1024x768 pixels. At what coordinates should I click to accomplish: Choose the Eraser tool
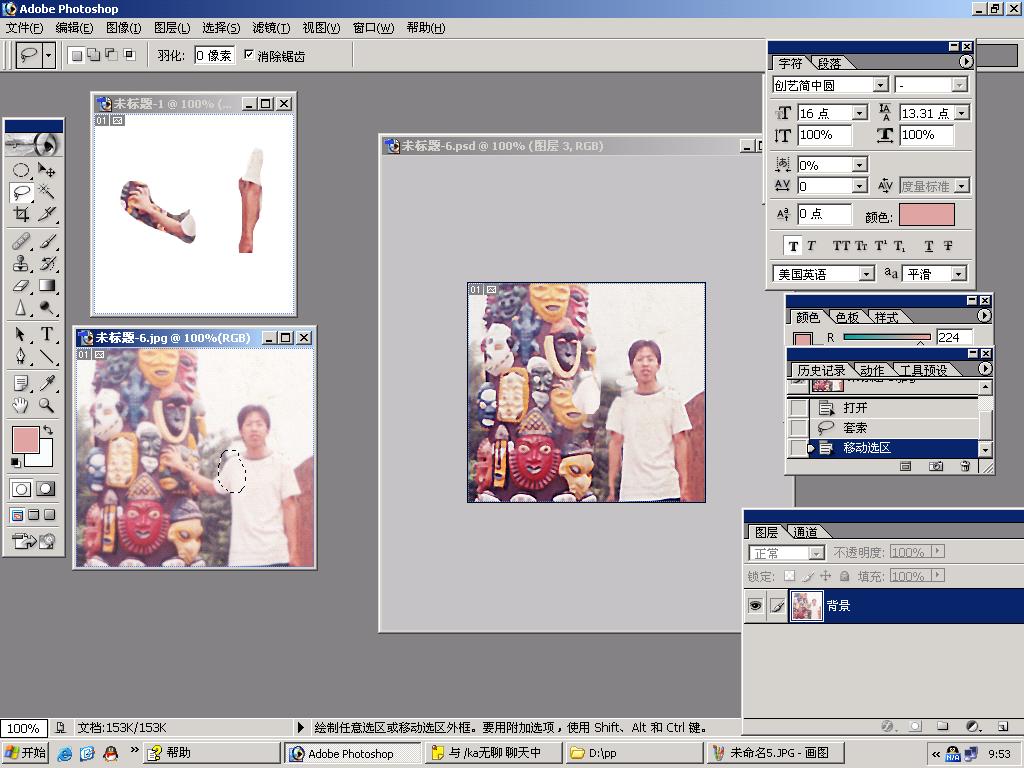click(20, 286)
